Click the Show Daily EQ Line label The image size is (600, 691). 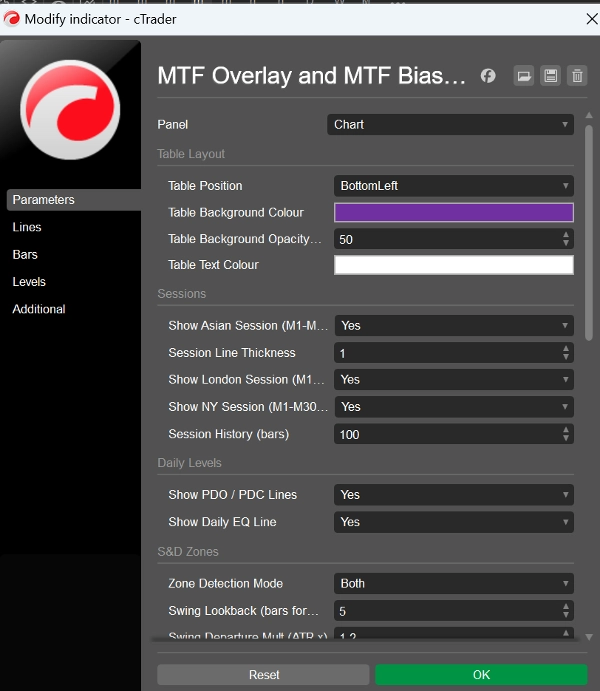(222, 522)
